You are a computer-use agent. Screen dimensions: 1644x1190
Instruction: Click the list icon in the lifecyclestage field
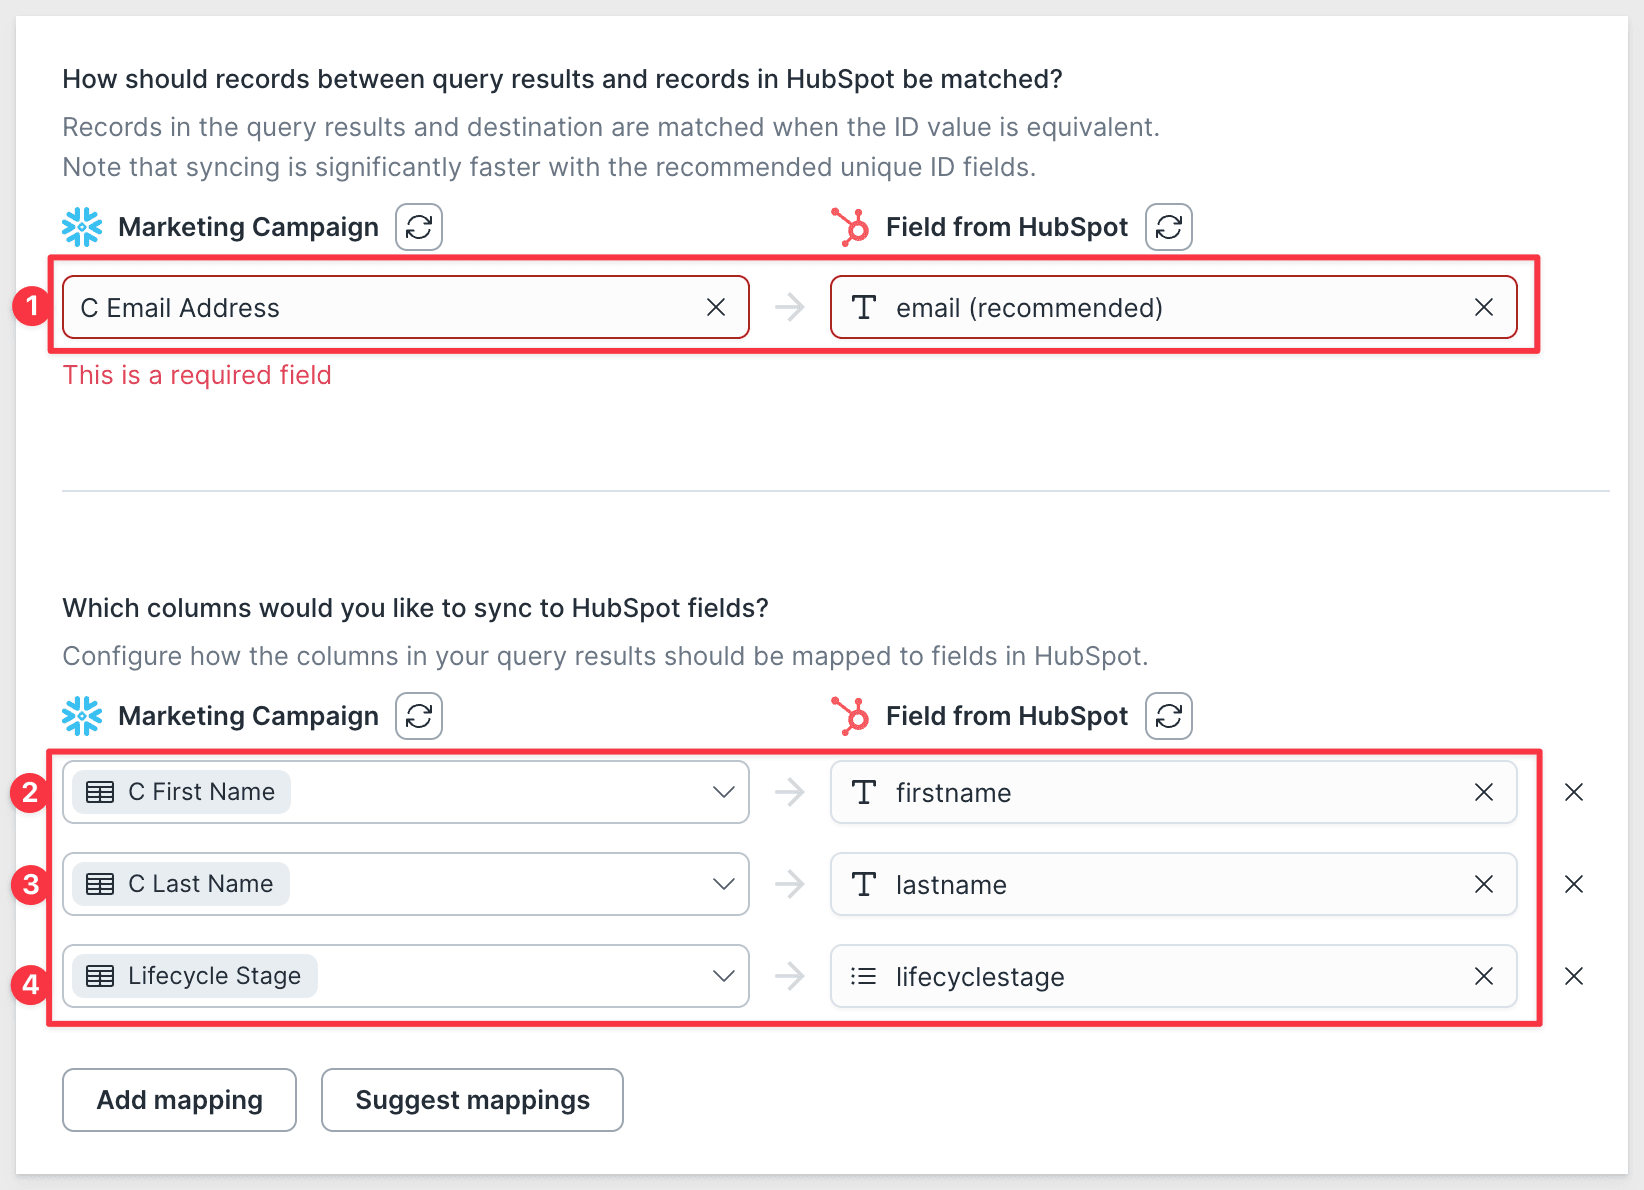click(x=862, y=976)
